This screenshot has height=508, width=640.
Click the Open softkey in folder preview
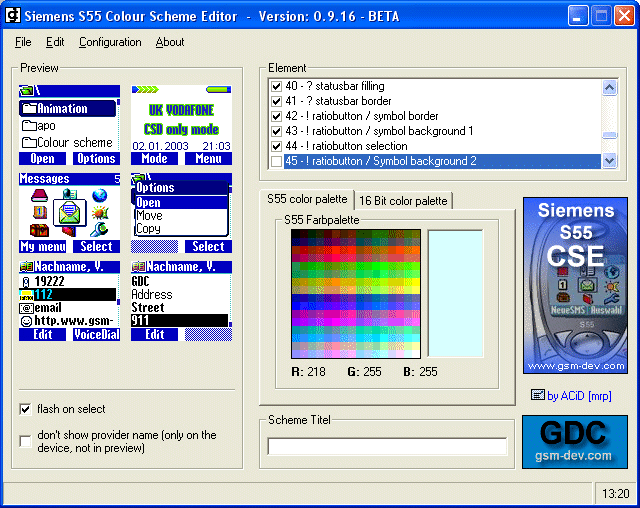click(x=42, y=159)
